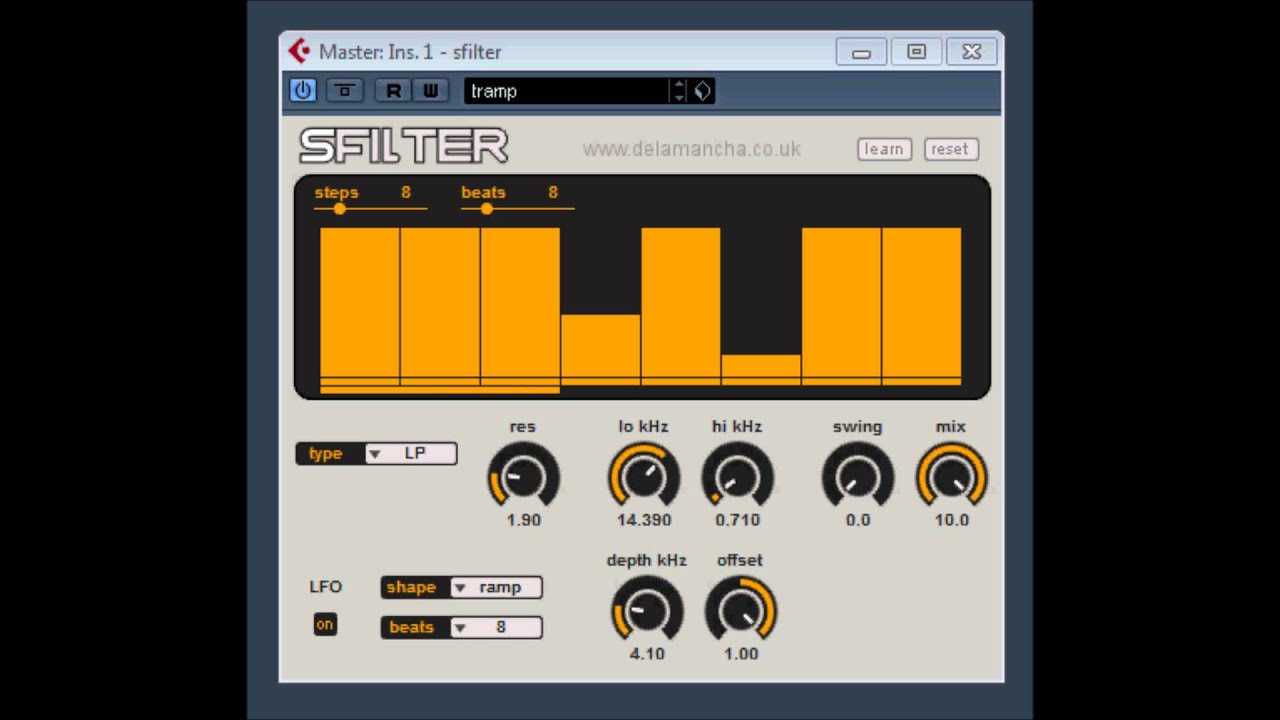Minimize the sfilter plugin window
The image size is (1280, 720).
[x=861, y=52]
